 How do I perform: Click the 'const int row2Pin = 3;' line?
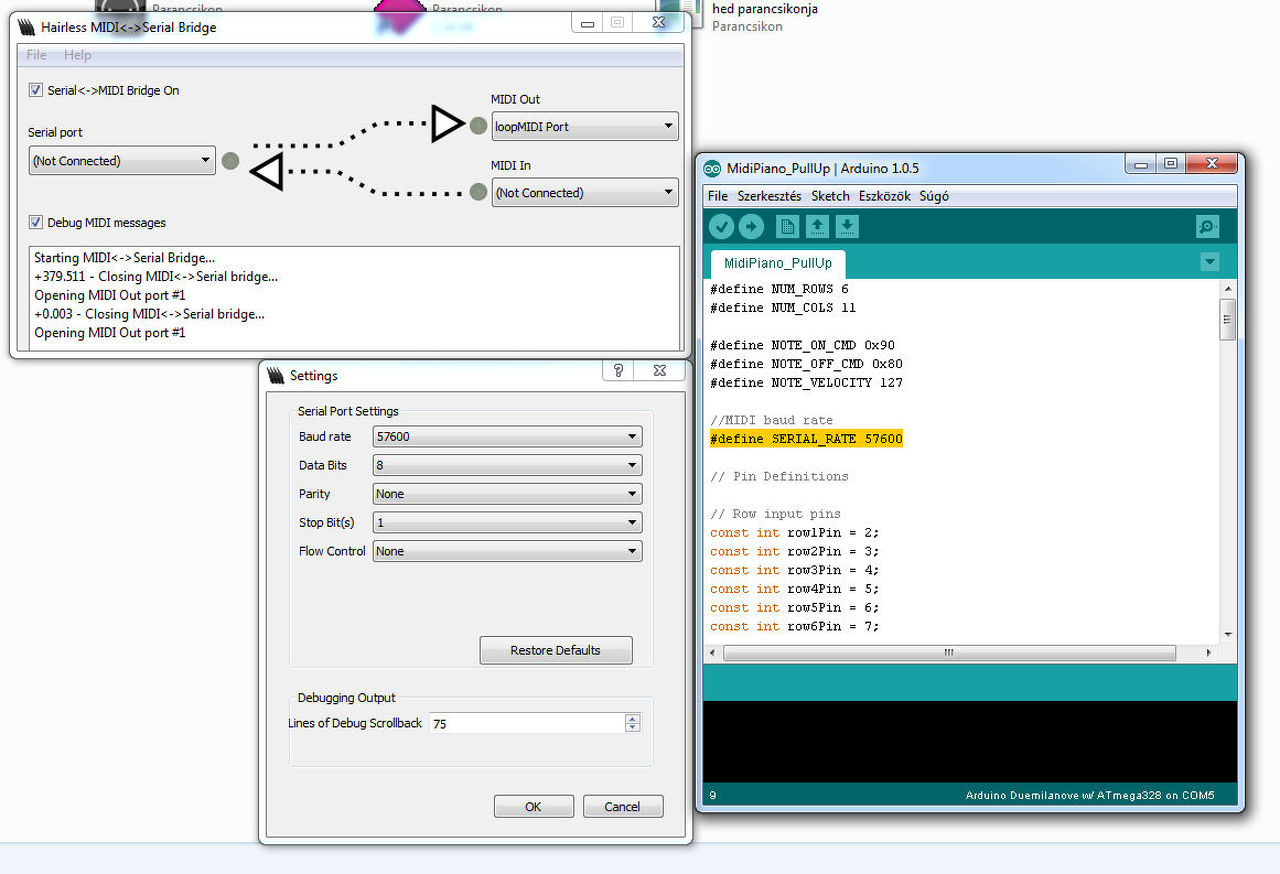coord(794,551)
